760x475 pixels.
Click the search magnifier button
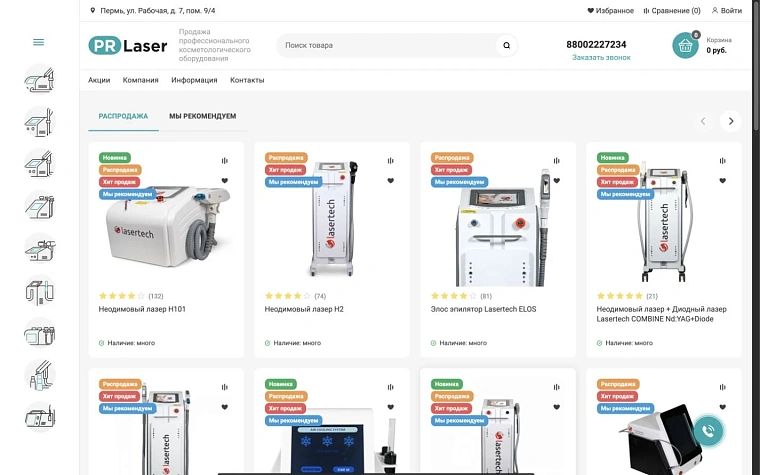(507, 46)
